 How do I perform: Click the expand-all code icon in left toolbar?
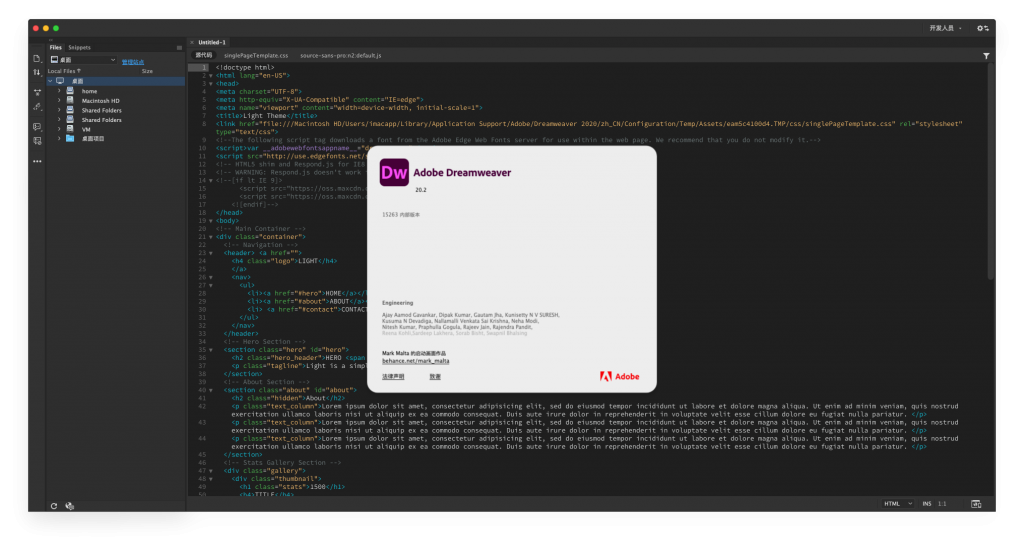37,92
